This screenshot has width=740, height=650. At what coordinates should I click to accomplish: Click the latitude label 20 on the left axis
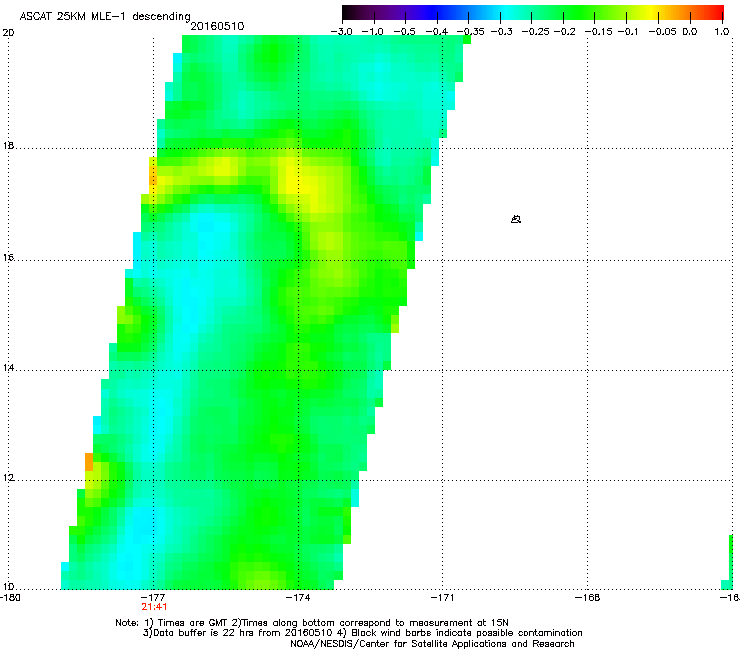[x=8, y=33]
